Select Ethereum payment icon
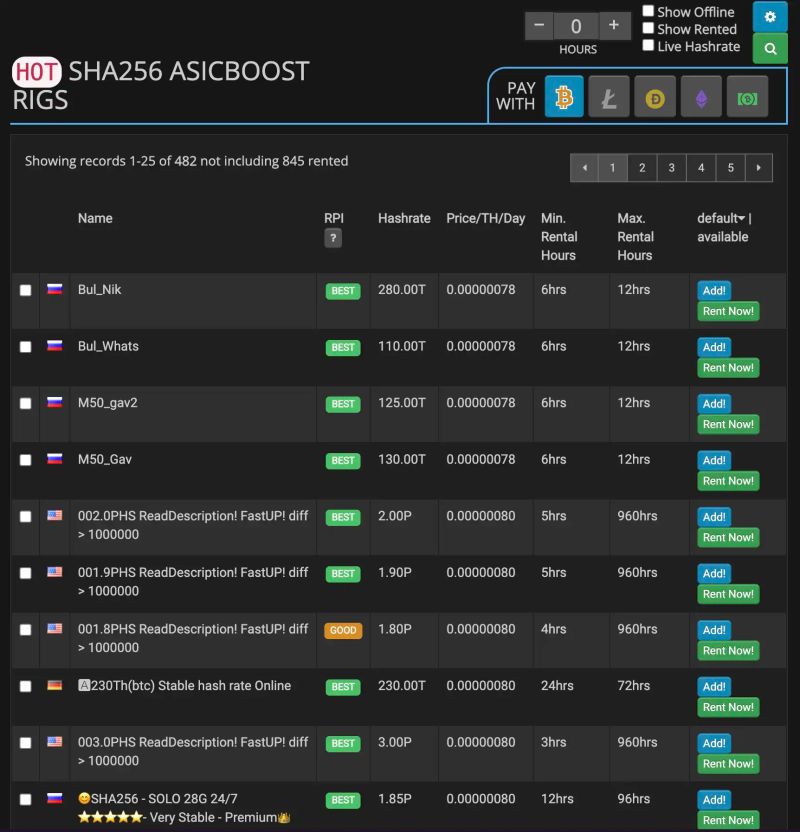 click(x=701, y=96)
